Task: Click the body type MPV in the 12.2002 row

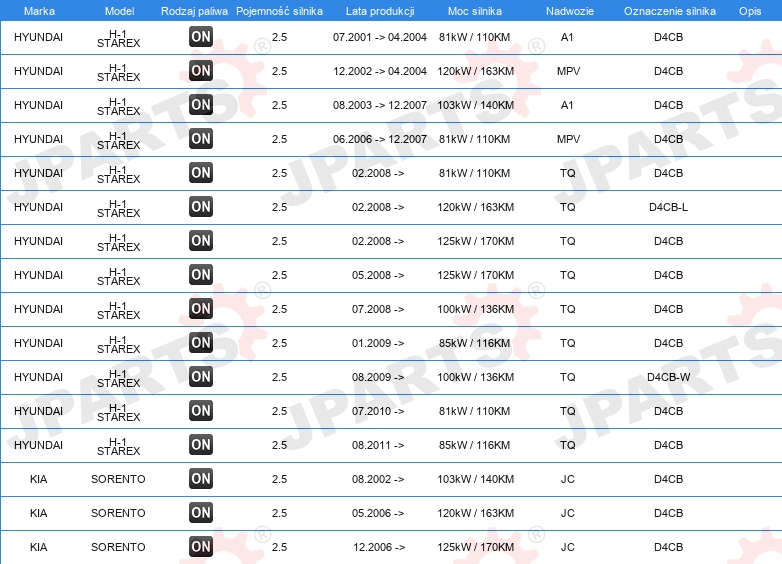Action: [x=569, y=71]
